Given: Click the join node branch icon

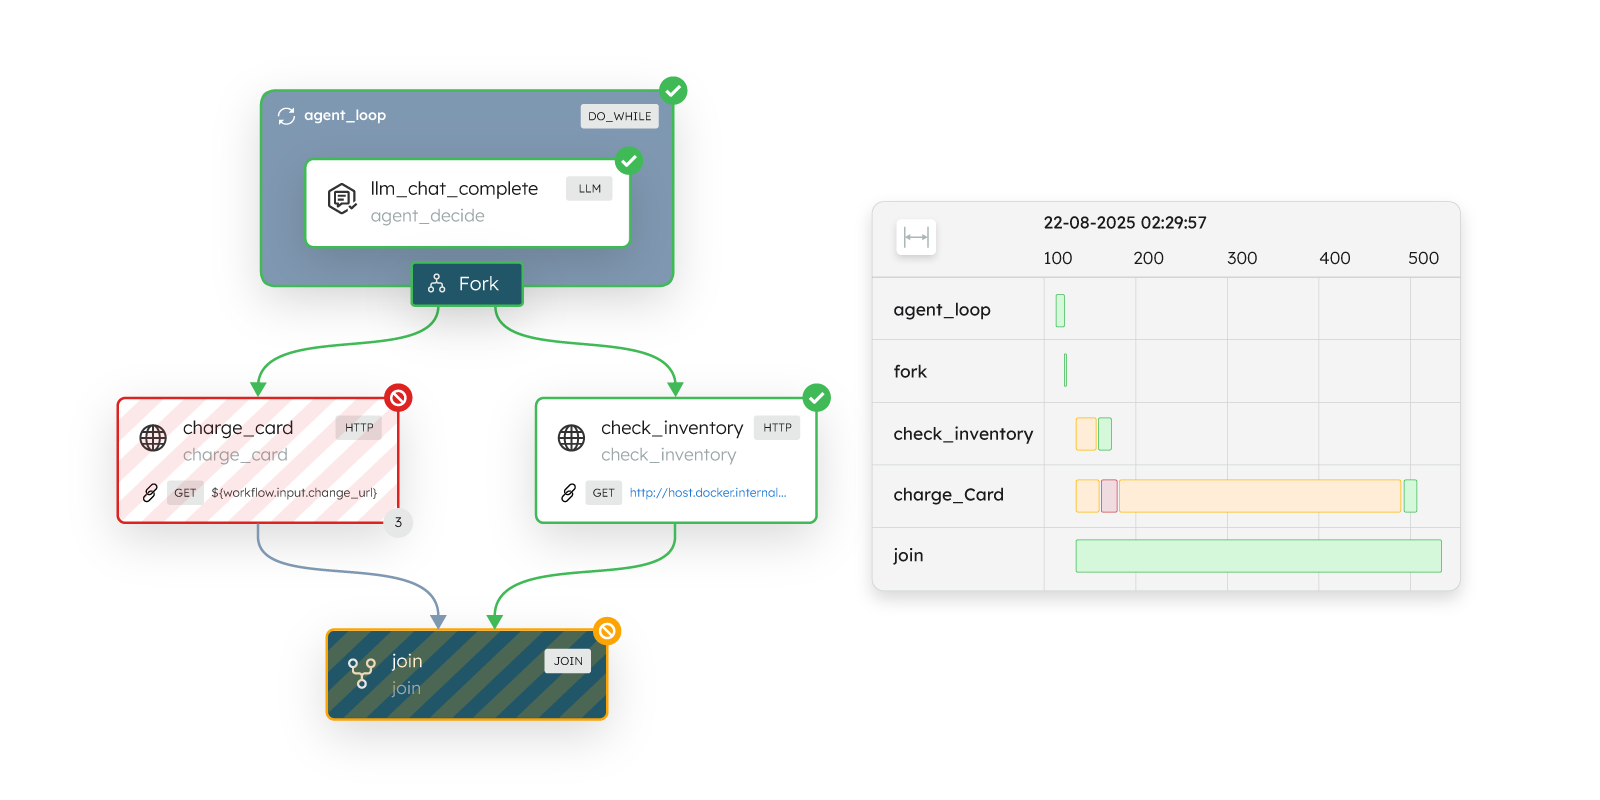Looking at the screenshot, I should (x=361, y=673).
